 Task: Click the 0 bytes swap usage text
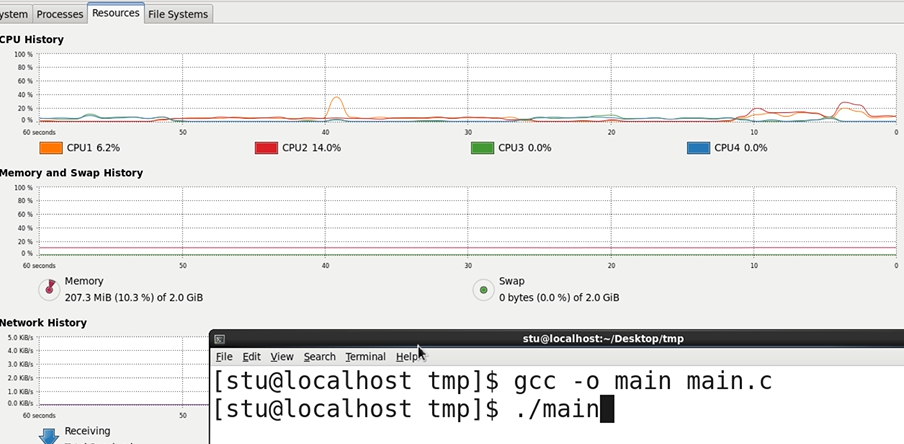(559, 298)
